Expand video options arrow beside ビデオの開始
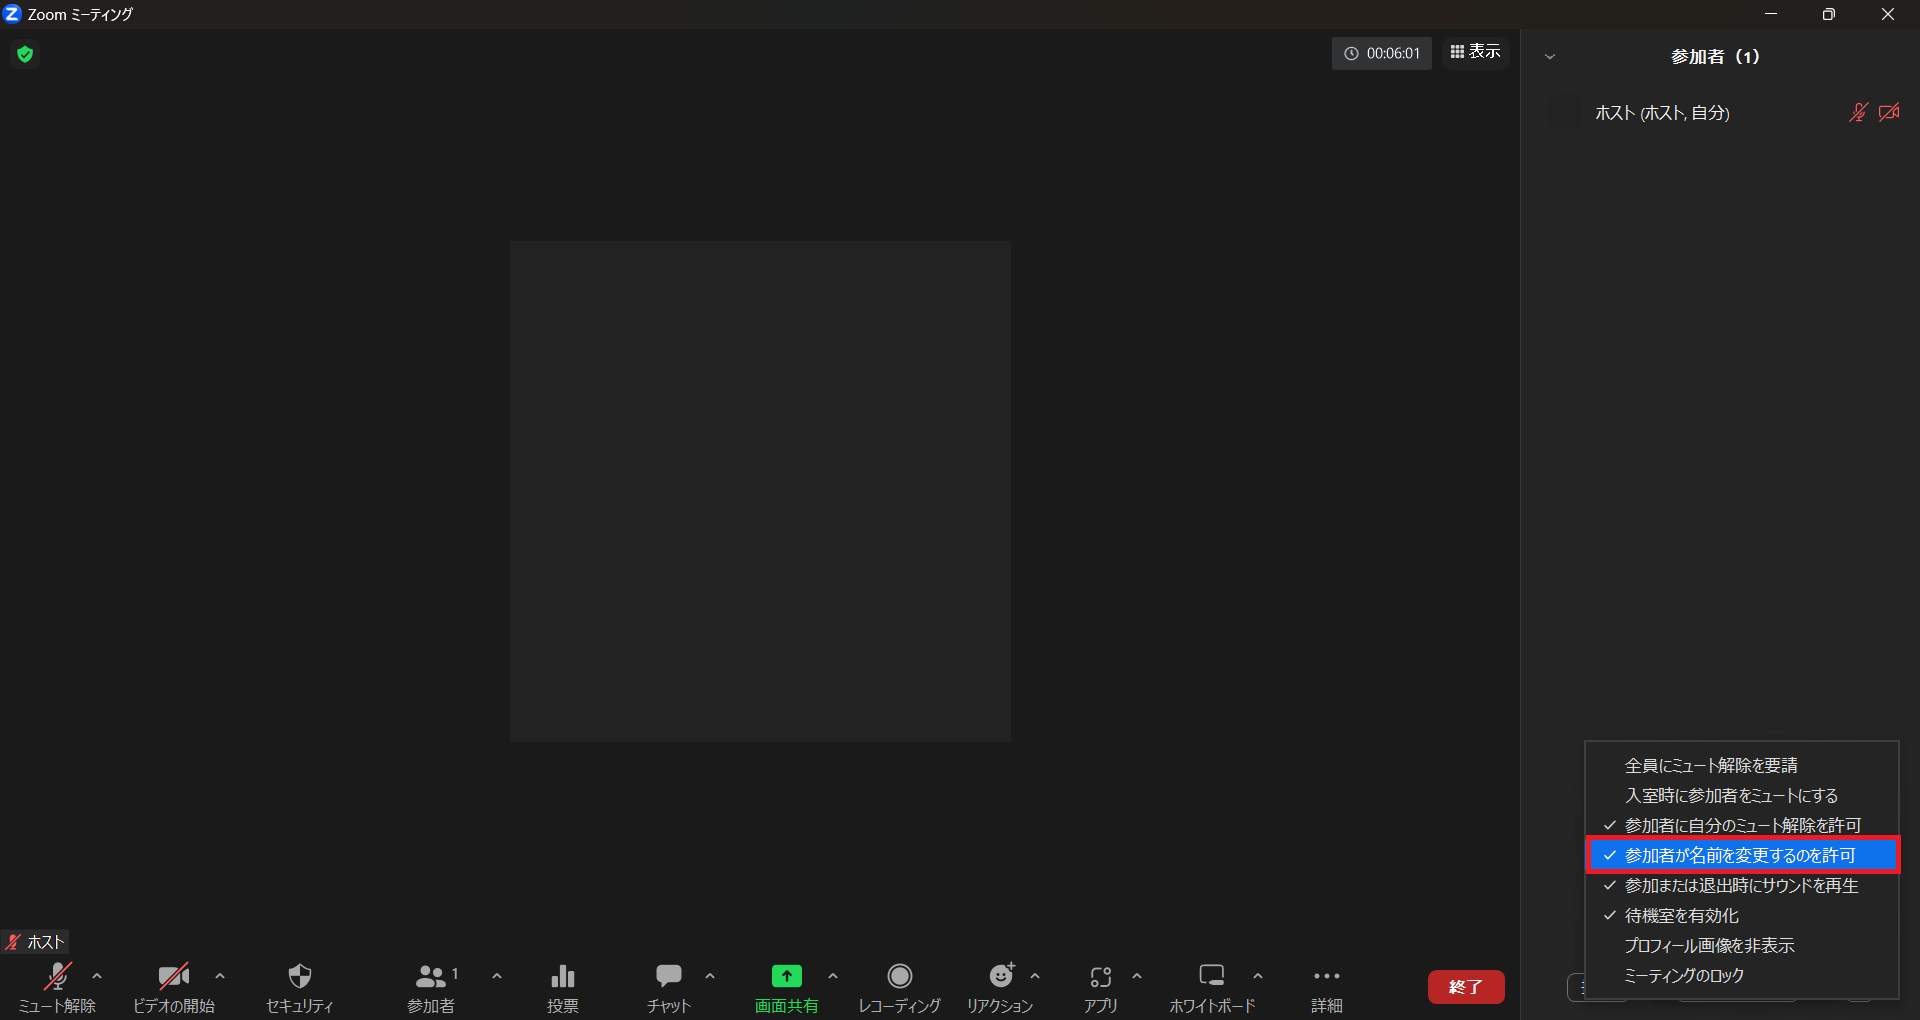Viewport: 1920px width, 1020px height. coord(220,976)
